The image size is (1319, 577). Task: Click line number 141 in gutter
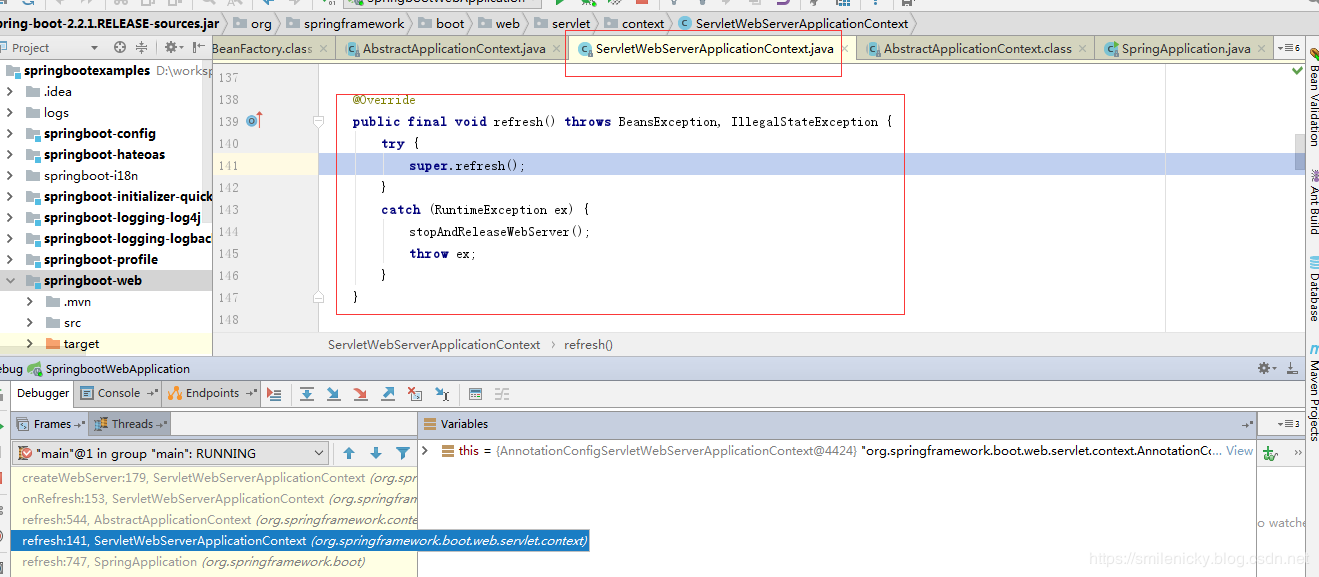(228, 165)
